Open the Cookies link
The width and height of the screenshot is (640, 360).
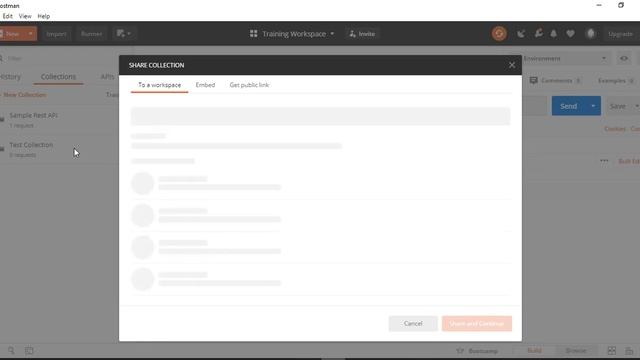(615, 129)
